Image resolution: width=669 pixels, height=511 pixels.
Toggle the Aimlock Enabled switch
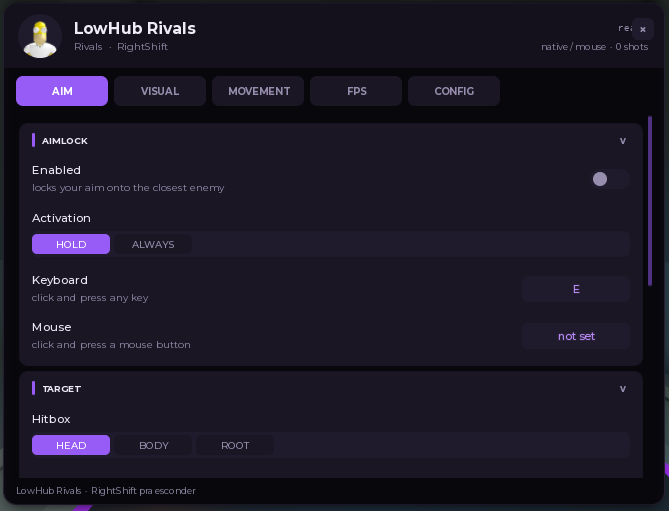(x=610, y=179)
